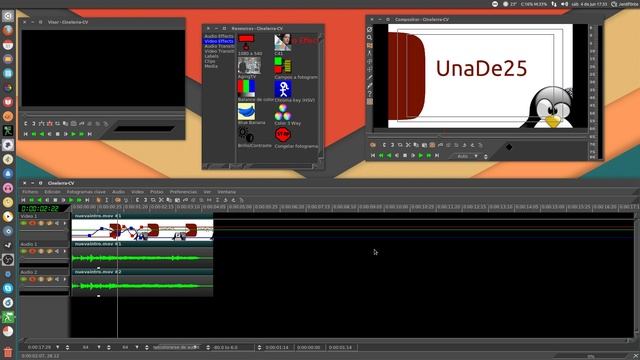Click the Out point bracket in main toolbar
The image size is (640, 360).
point(145,200)
